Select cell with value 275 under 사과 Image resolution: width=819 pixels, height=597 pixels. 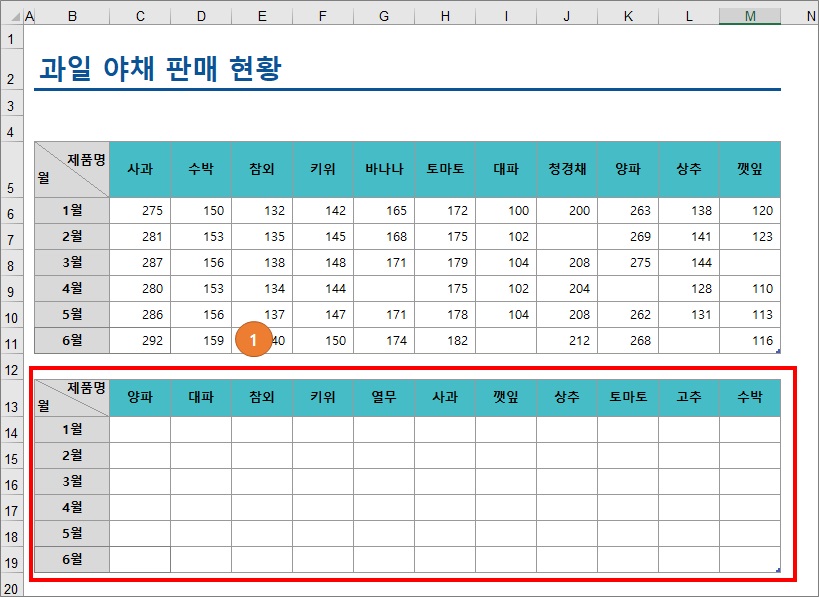click(x=140, y=210)
